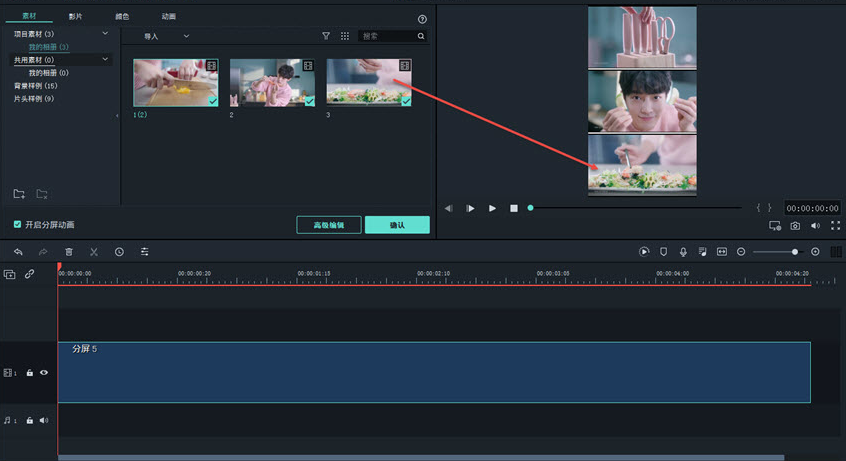
Task: Open the 动画 tab
Action: 168,17
